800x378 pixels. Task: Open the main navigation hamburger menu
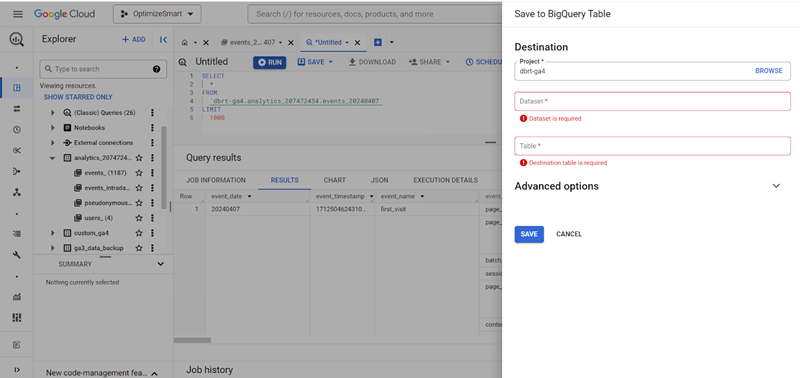pos(18,14)
